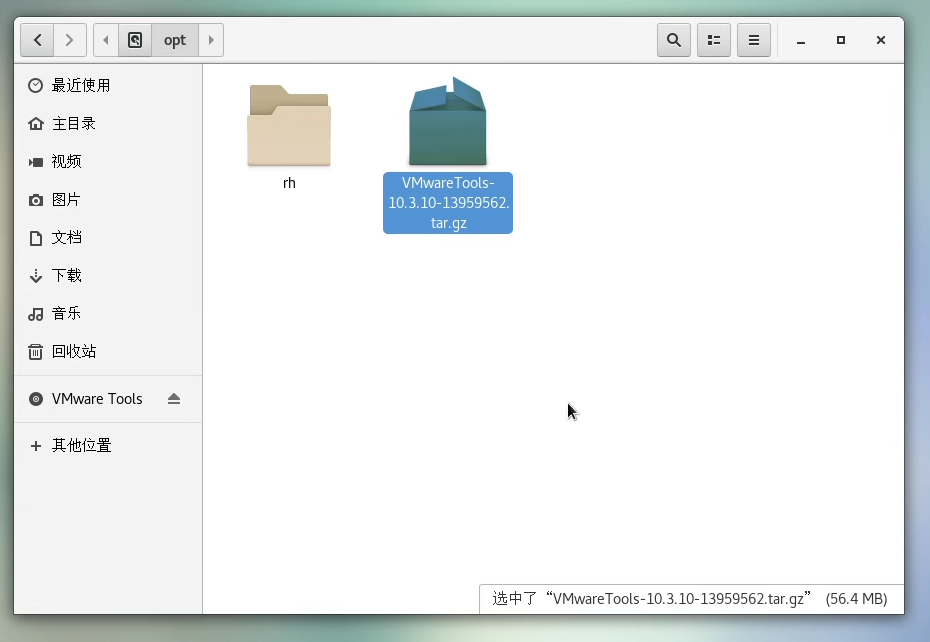The width and height of the screenshot is (930, 642).
Task: Open the 回收站 trash
Action: coord(108,351)
